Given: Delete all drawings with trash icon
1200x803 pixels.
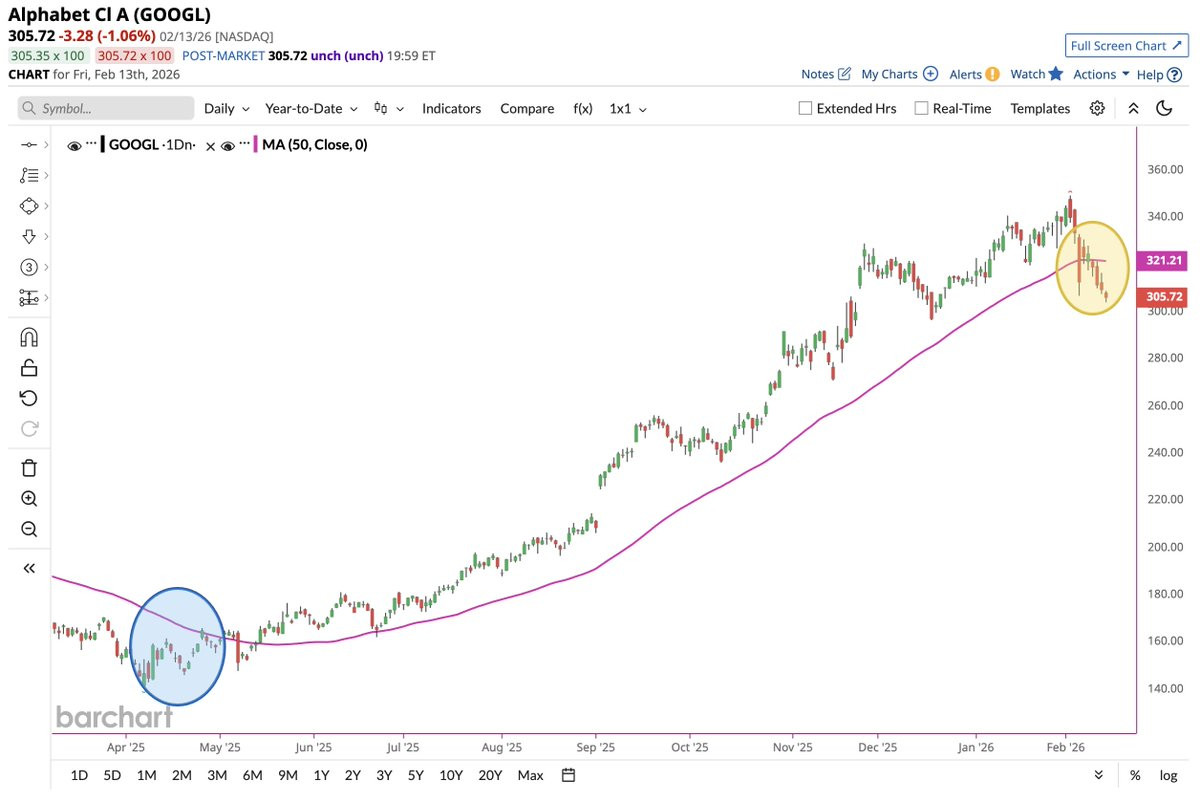Looking at the screenshot, I should tap(29, 468).
